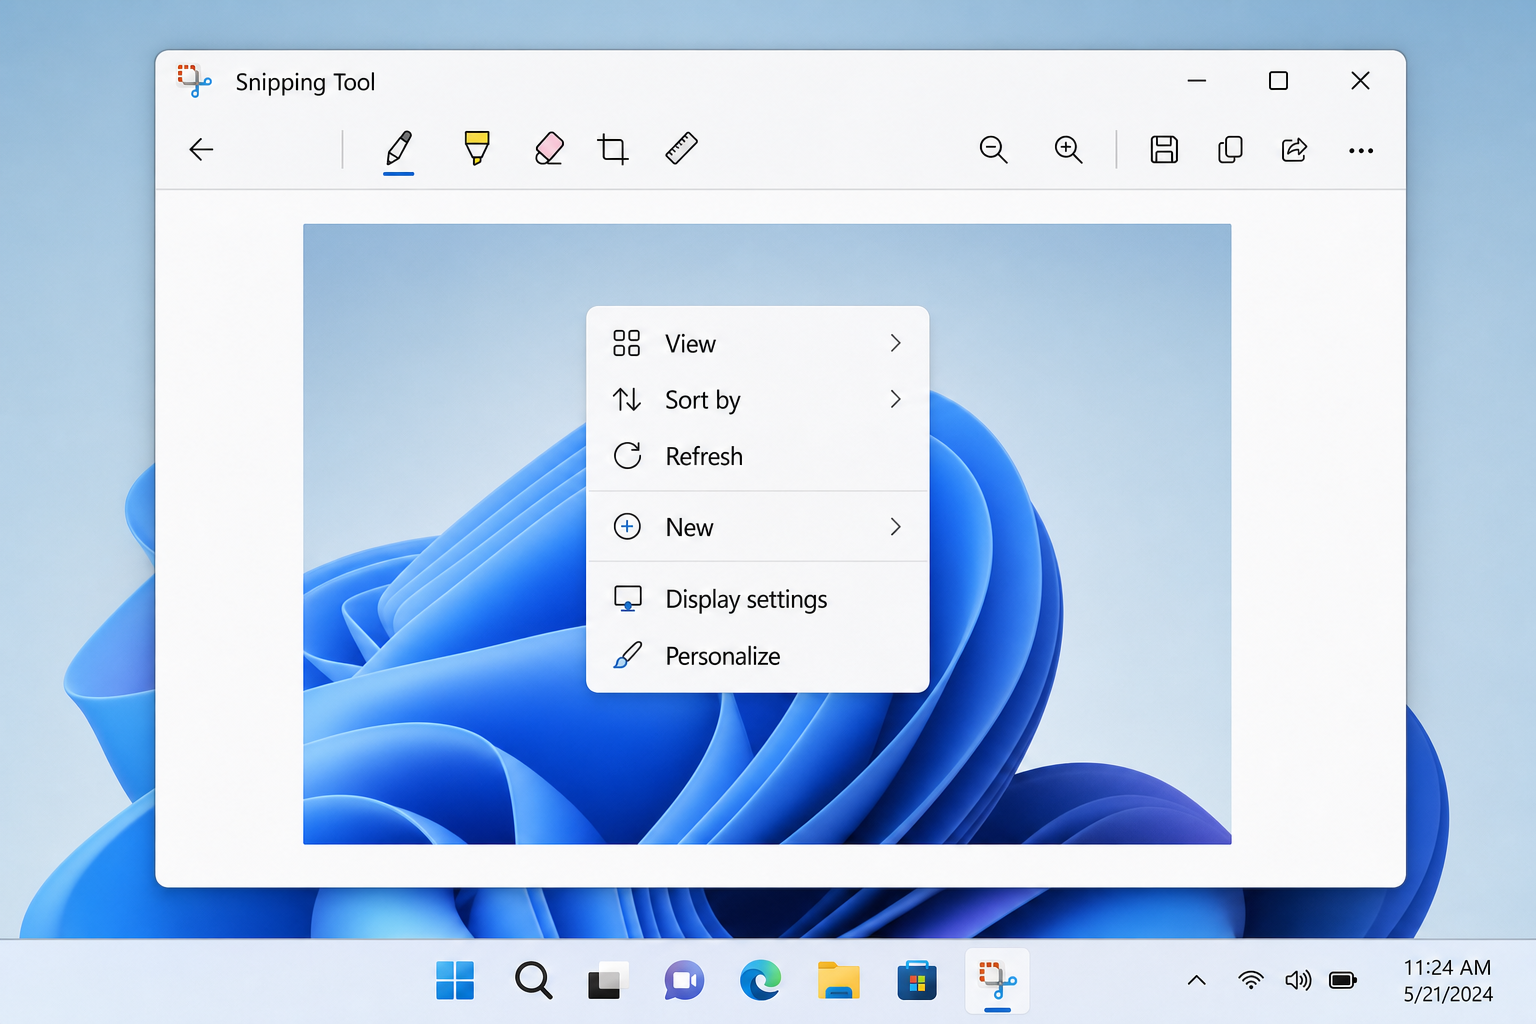Activate the Image crop tool
The width and height of the screenshot is (1536, 1024).
pyautogui.click(x=613, y=149)
